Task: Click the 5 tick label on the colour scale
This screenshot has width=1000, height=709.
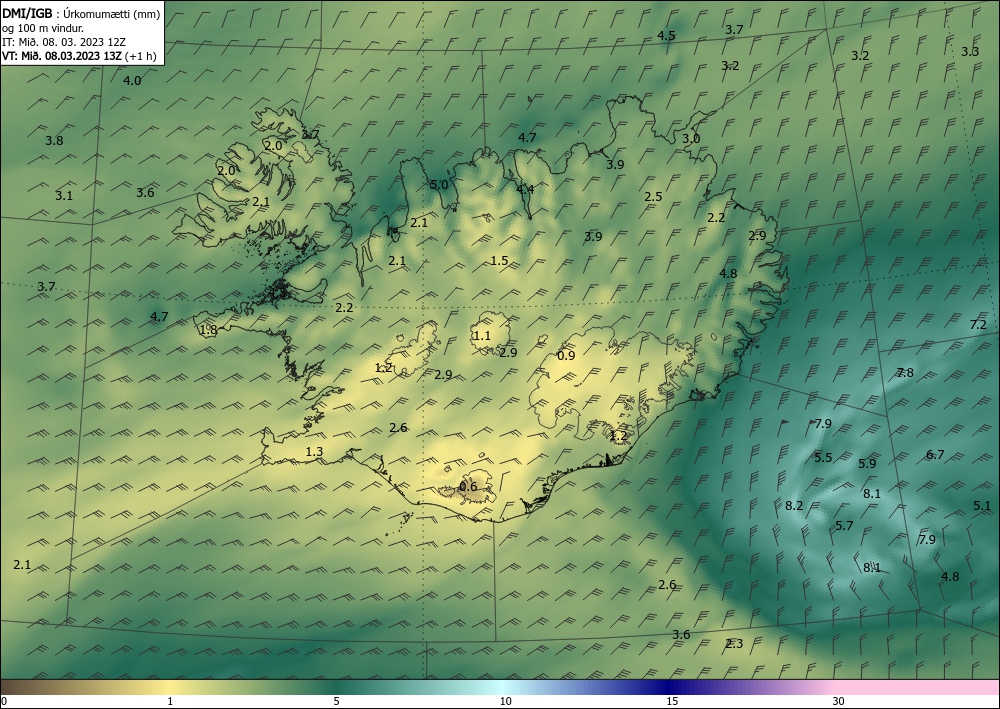Action: tap(337, 701)
